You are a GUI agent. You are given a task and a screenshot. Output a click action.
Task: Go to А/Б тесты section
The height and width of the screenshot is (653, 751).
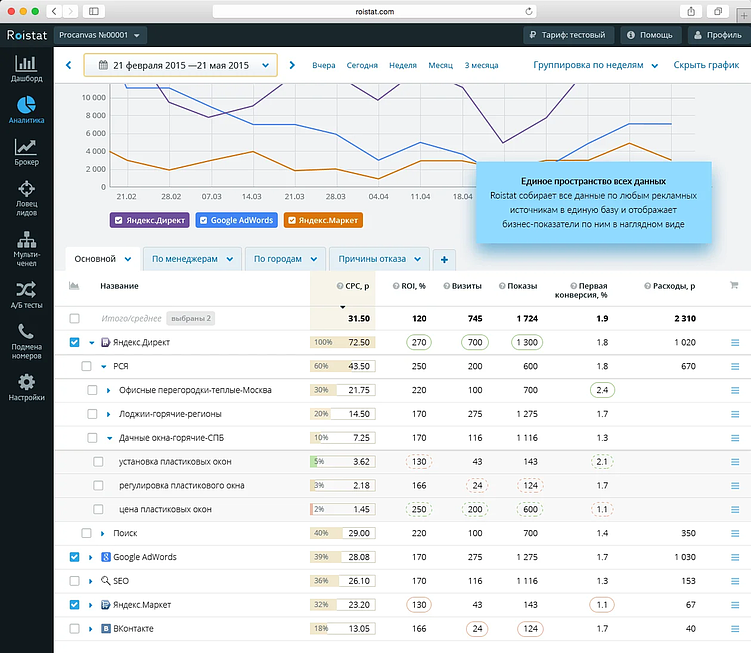[x=26, y=294]
